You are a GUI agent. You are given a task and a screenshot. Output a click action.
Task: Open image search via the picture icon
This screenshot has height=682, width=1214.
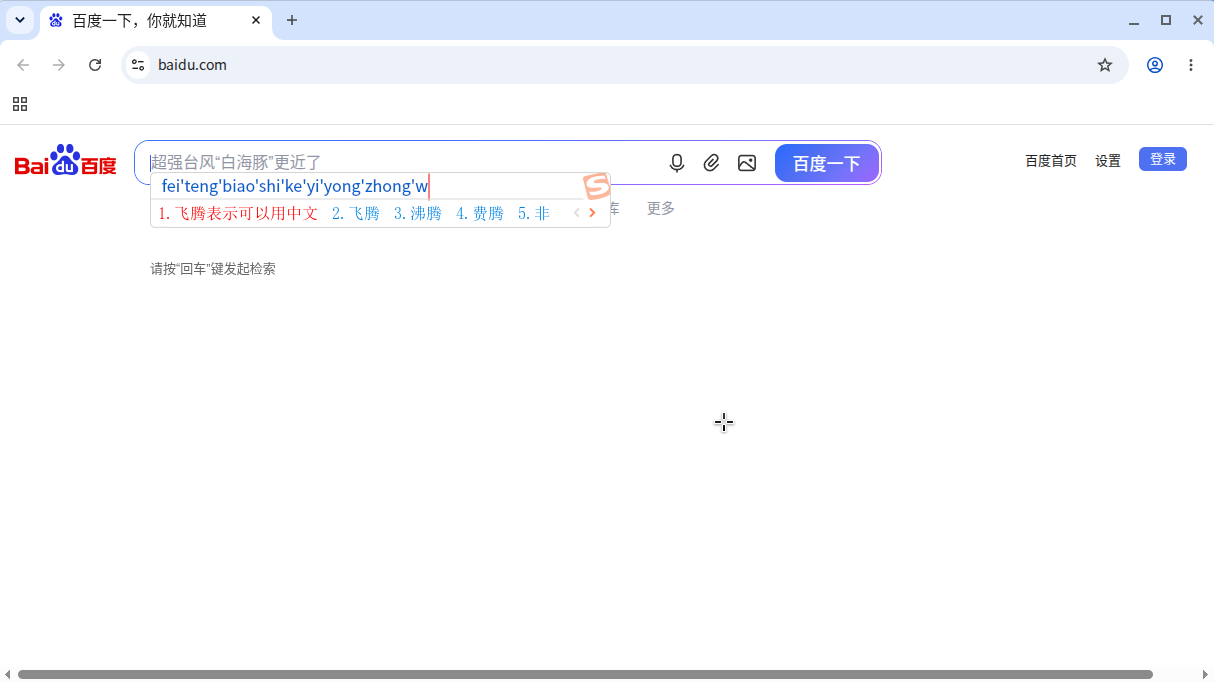[747, 163]
